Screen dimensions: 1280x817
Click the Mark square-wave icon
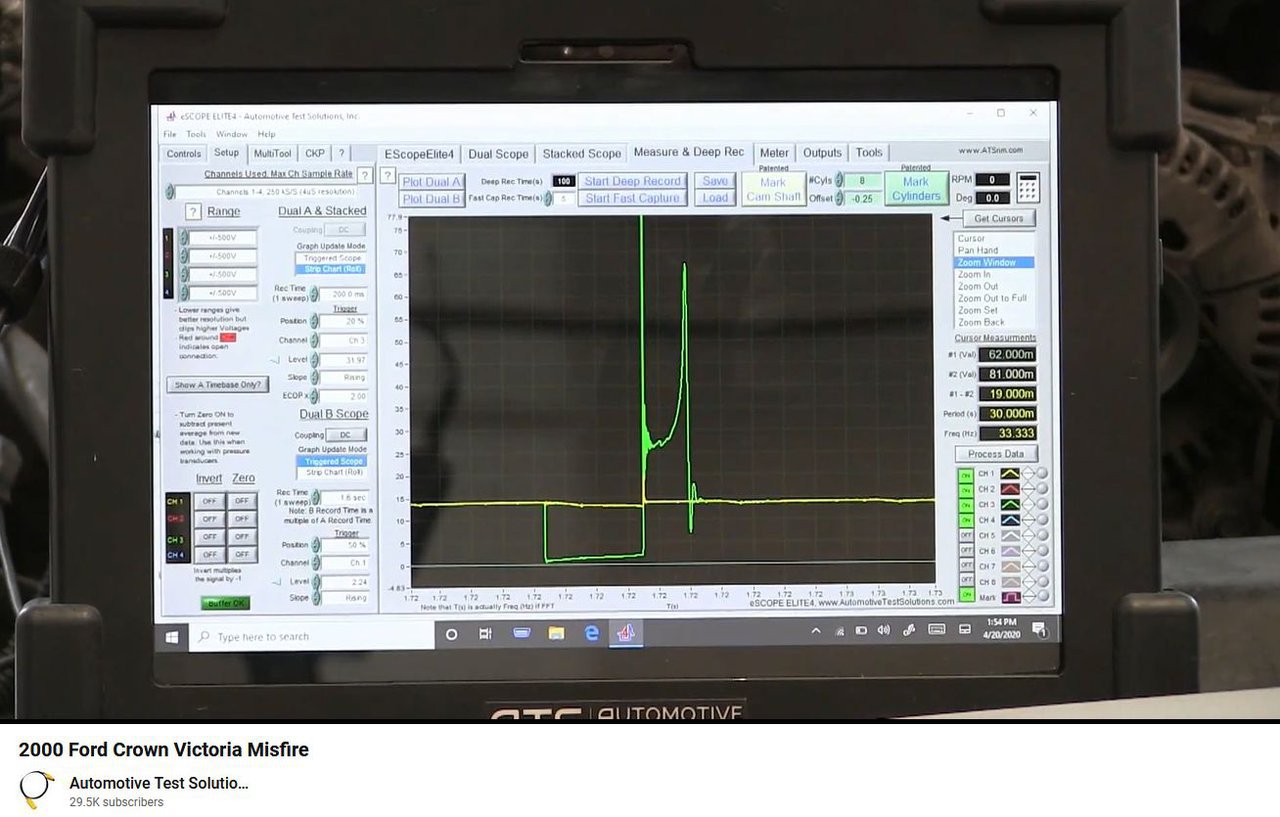(x=1011, y=596)
